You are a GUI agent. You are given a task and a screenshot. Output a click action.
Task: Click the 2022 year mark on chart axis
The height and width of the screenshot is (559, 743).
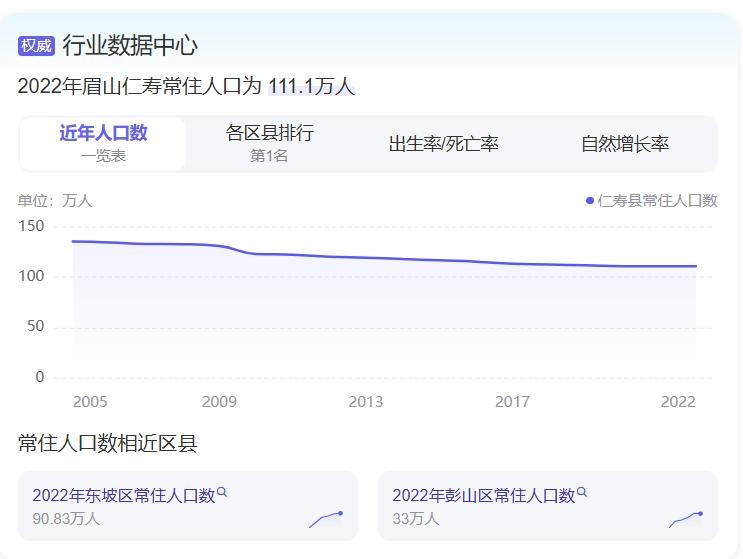[x=678, y=402]
